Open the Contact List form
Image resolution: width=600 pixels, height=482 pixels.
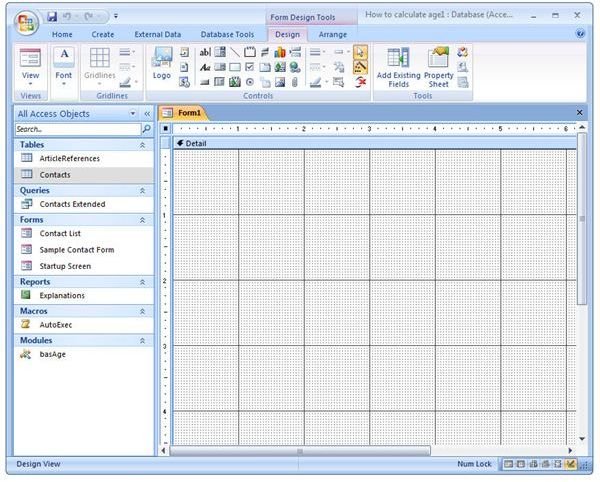pyautogui.click(x=60, y=233)
